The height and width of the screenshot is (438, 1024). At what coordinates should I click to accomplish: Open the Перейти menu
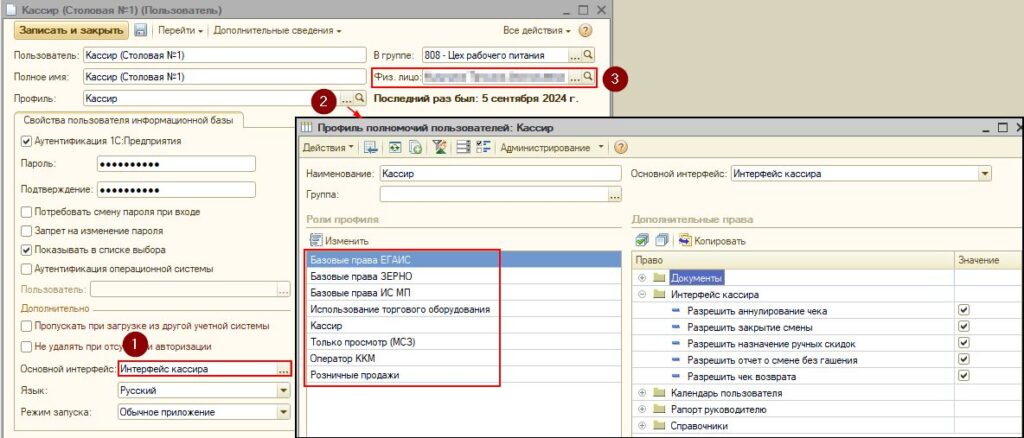pyautogui.click(x=180, y=31)
